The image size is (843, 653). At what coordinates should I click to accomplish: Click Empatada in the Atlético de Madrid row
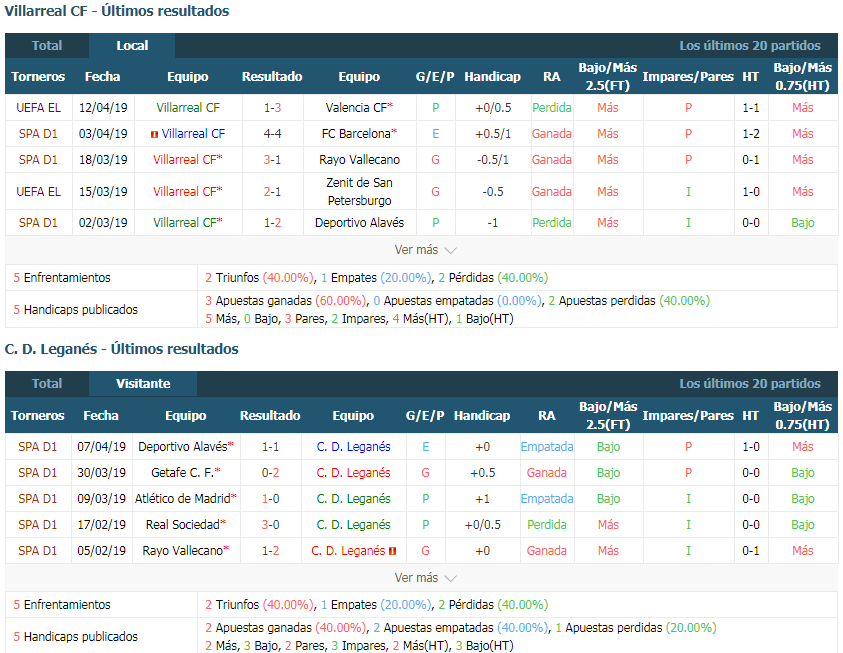click(547, 499)
